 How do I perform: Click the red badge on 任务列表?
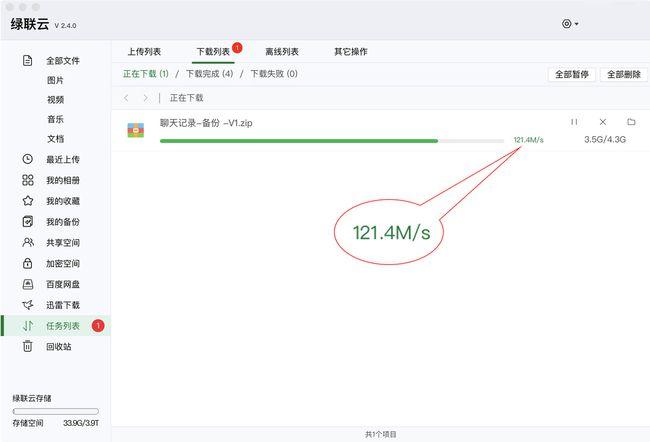(98, 326)
